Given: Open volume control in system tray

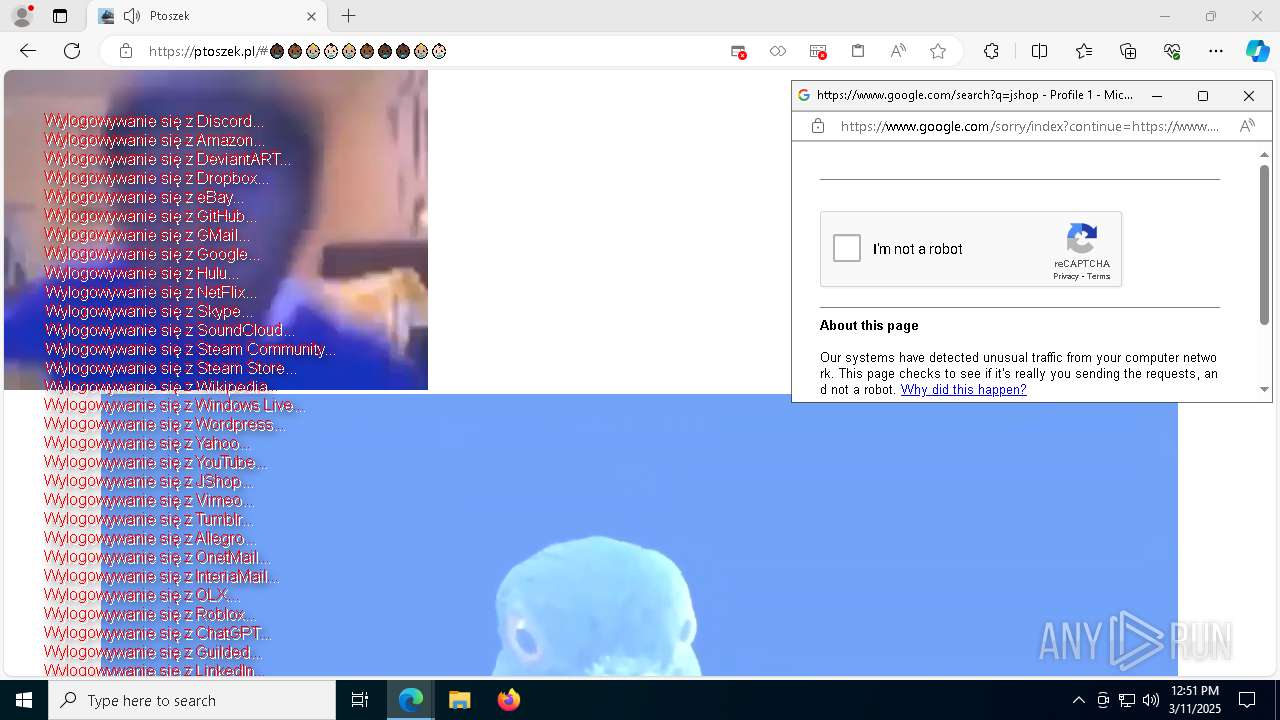Looking at the screenshot, I should point(1150,700).
